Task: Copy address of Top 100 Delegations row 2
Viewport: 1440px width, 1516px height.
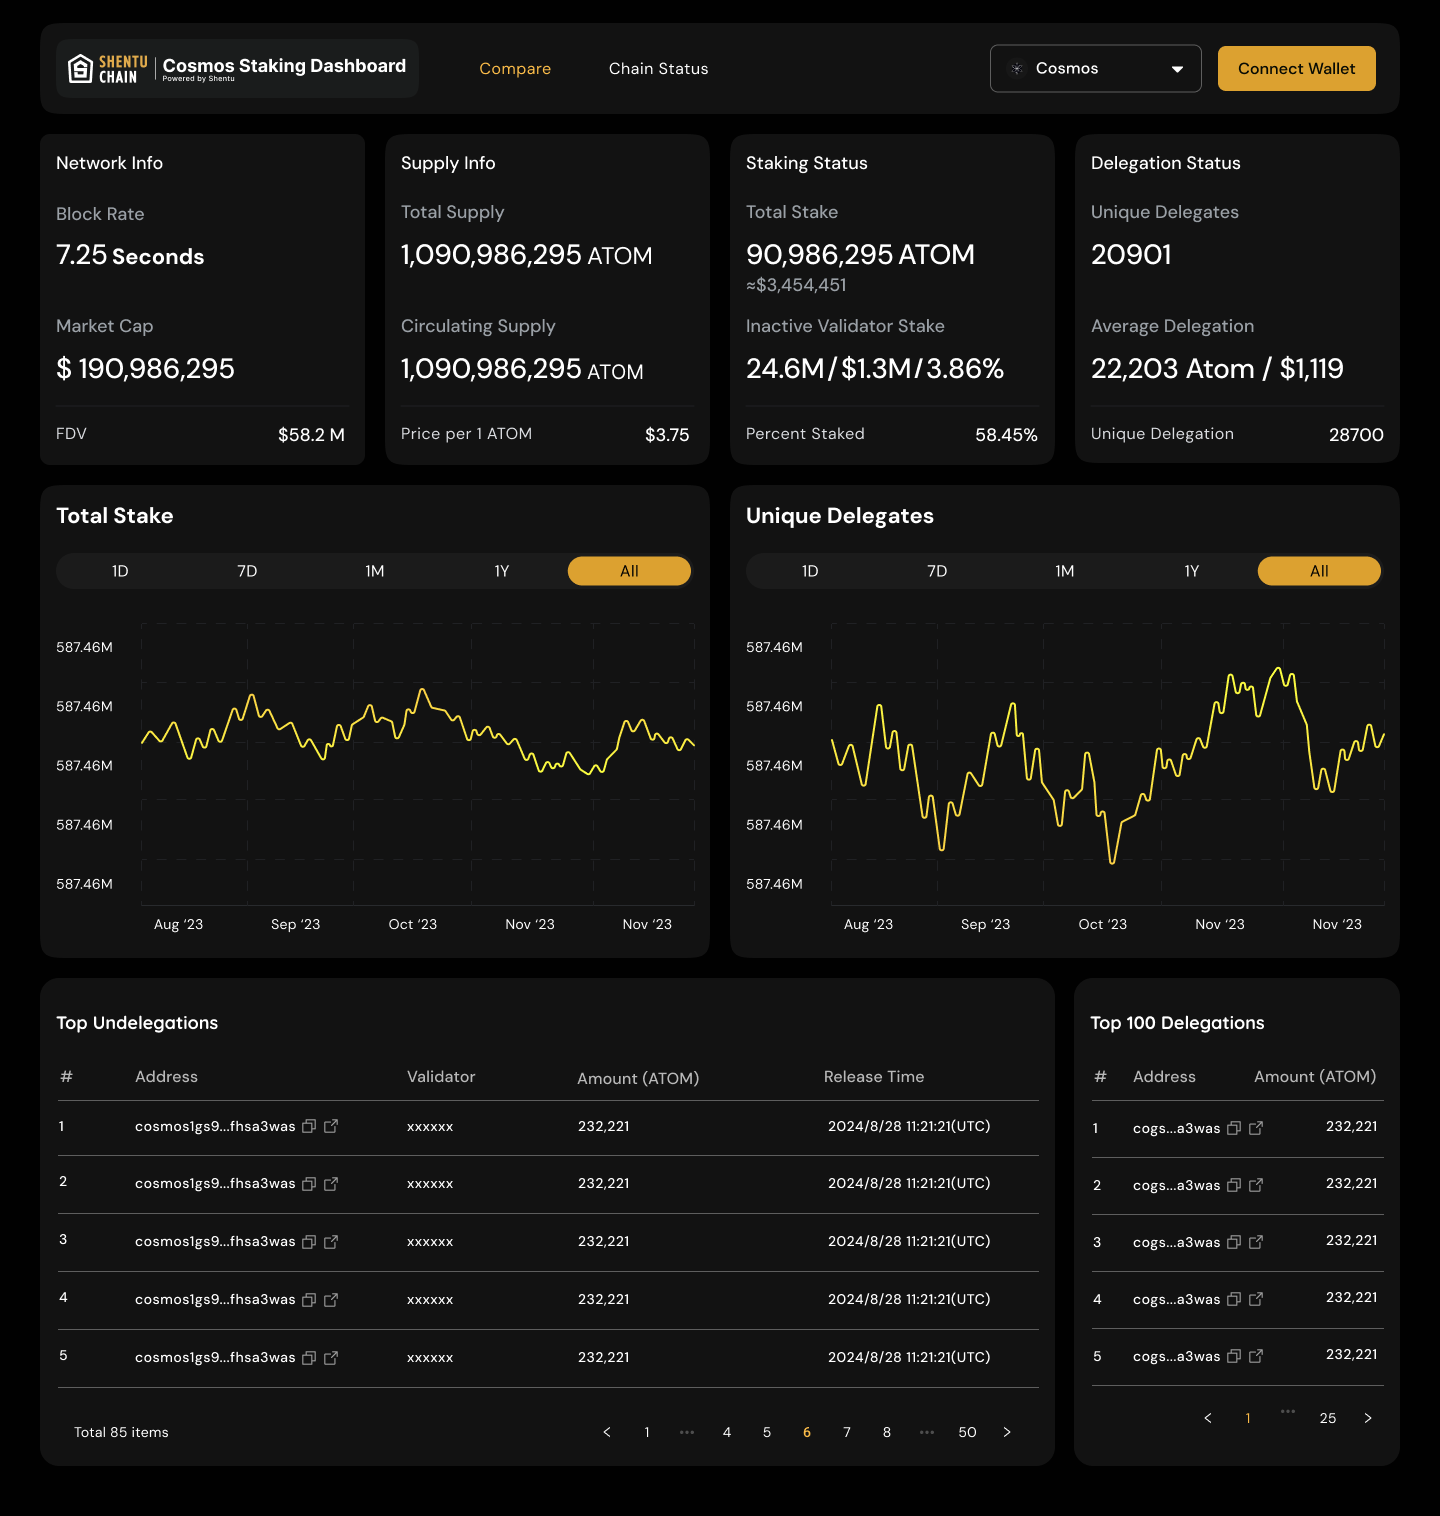Action: [1234, 1185]
